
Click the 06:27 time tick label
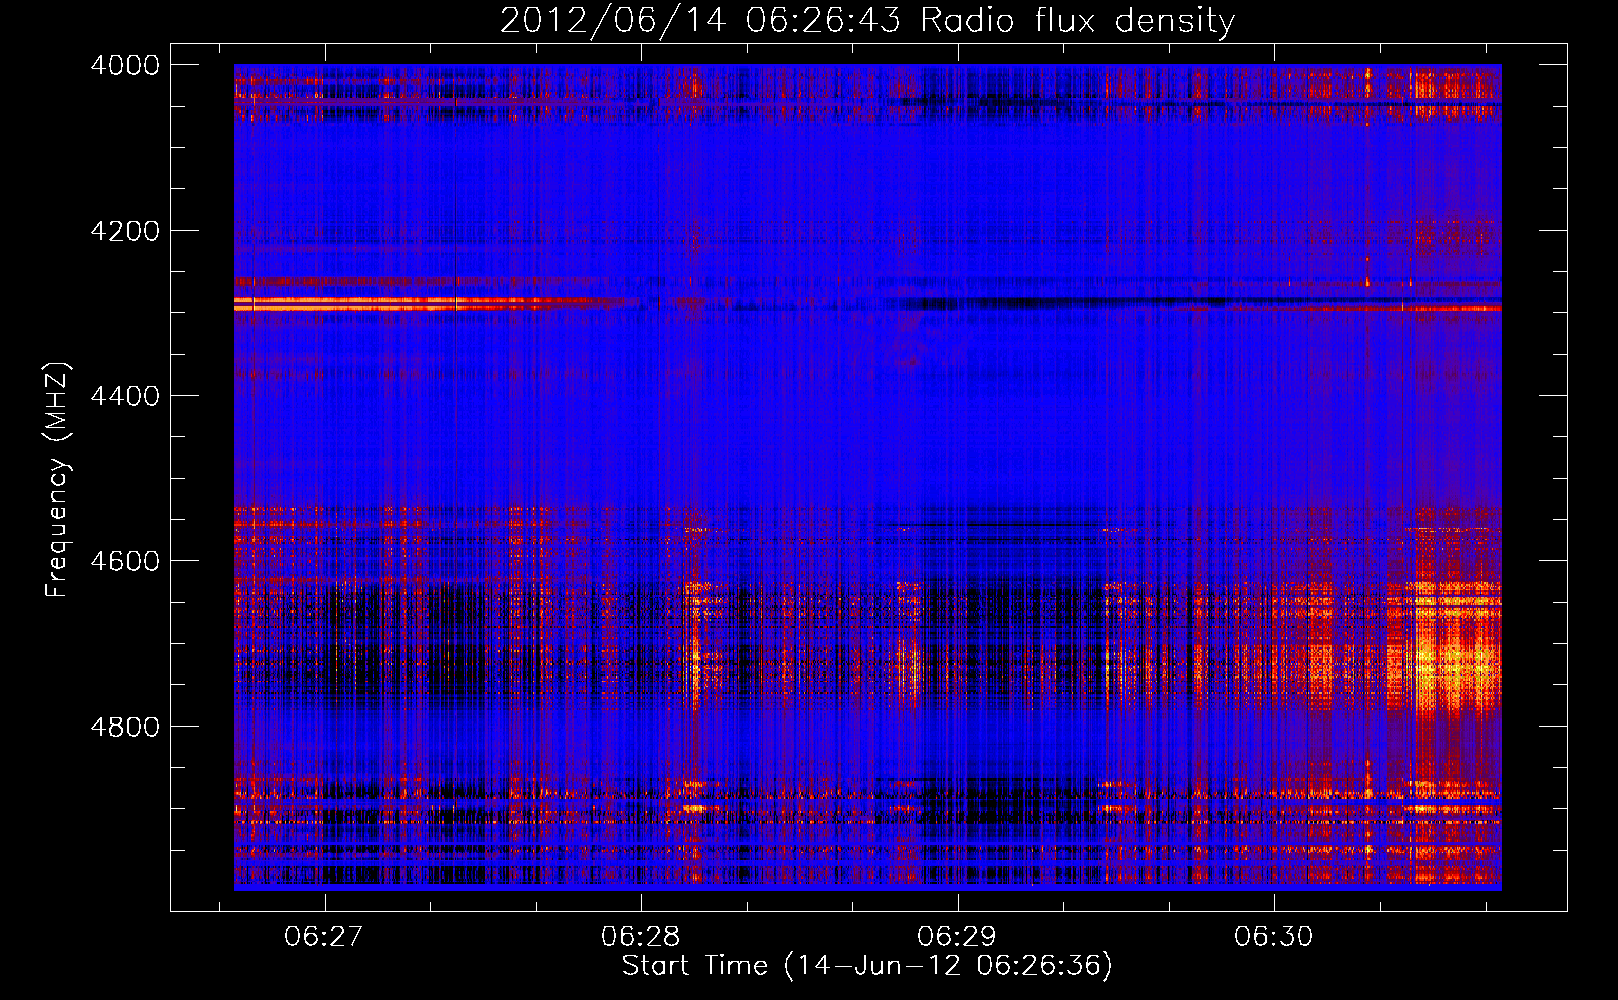tap(323, 936)
